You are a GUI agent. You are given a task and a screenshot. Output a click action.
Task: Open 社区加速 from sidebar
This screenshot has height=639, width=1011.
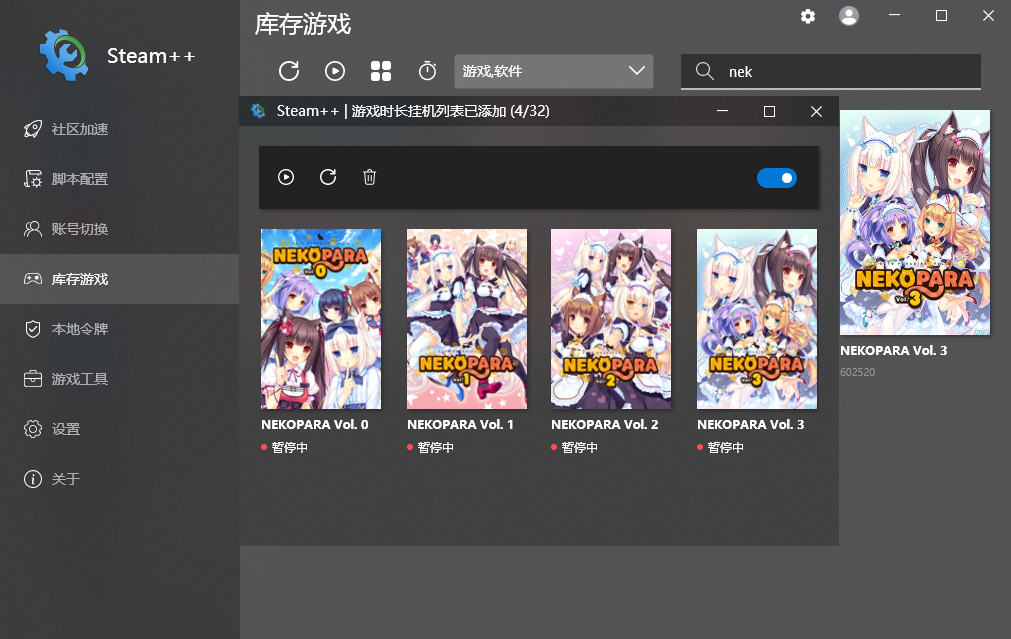coord(119,130)
